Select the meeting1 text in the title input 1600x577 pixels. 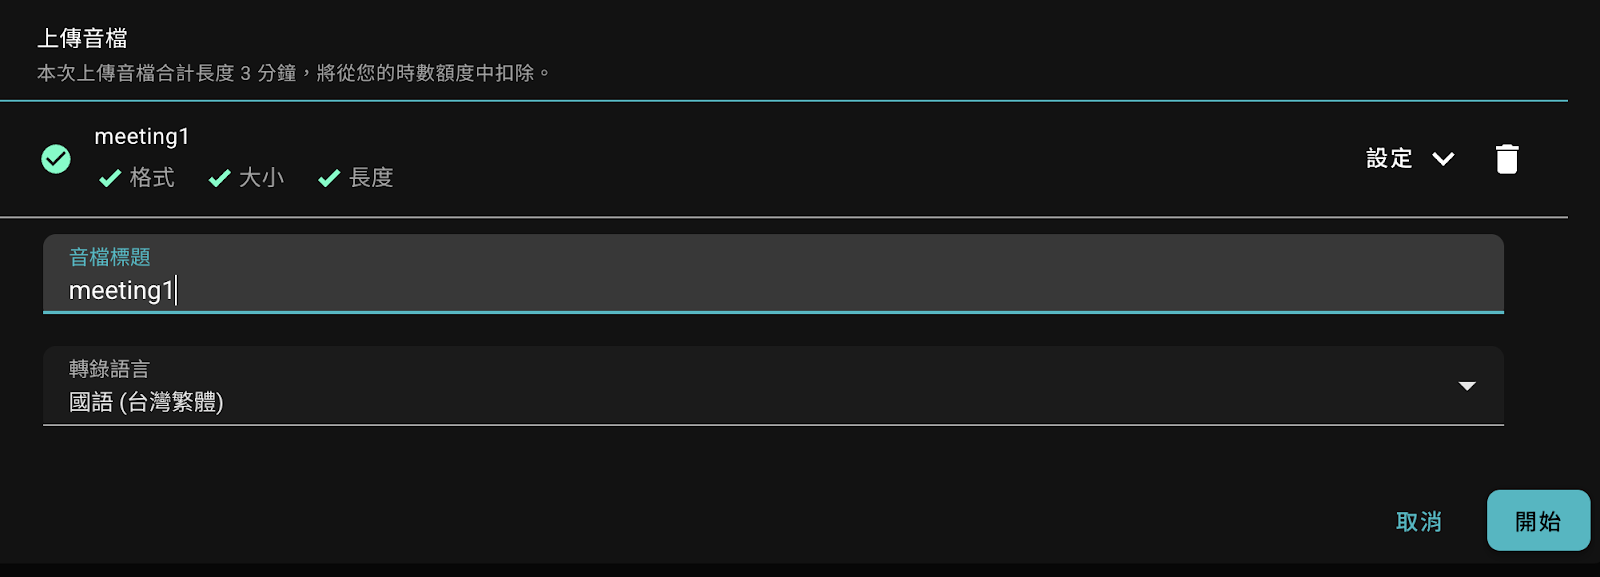[120, 291]
